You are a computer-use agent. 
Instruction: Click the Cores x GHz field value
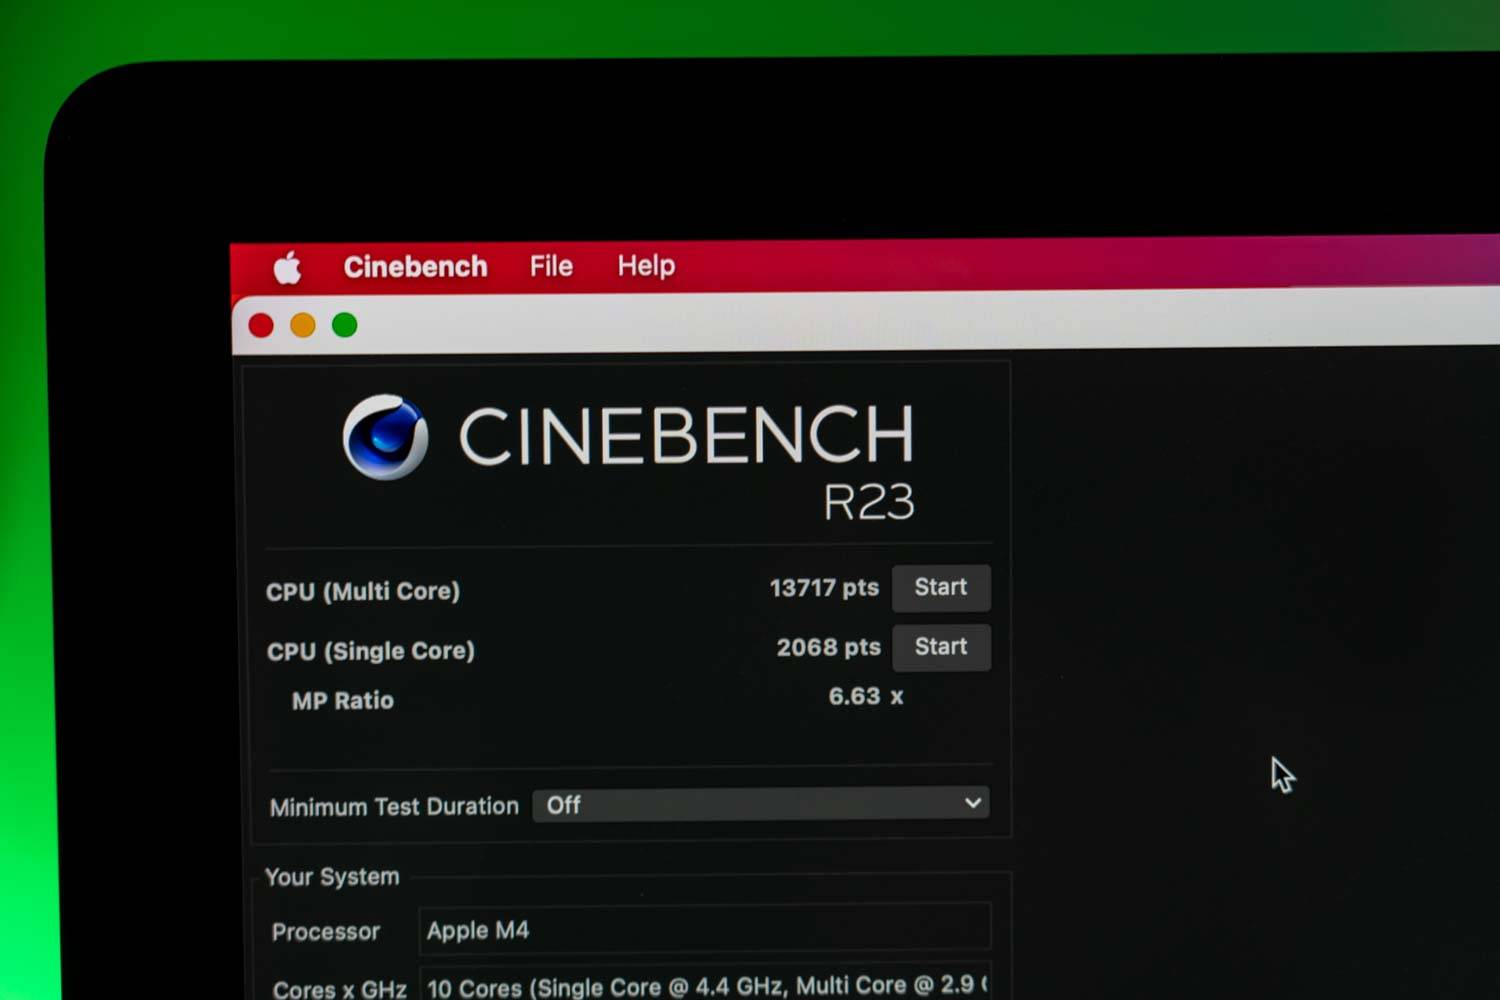pos(705,984)
